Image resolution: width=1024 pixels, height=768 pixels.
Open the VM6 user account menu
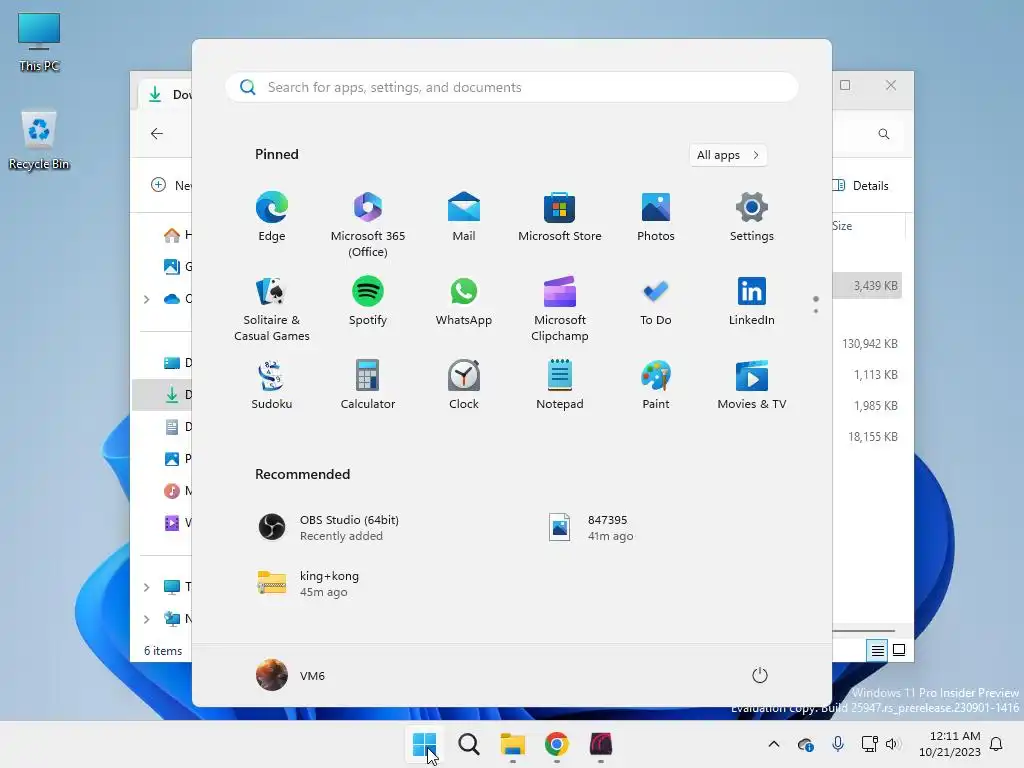point(291,675)
